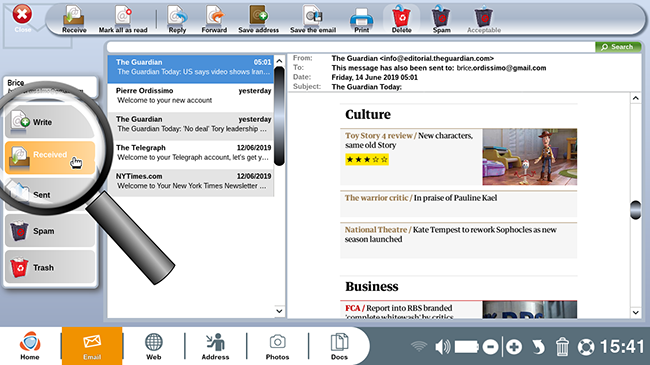This screenshot has width=650, height=365.
Task: Click the Wi-Fi status icon
Action: [x=419, y=346]
